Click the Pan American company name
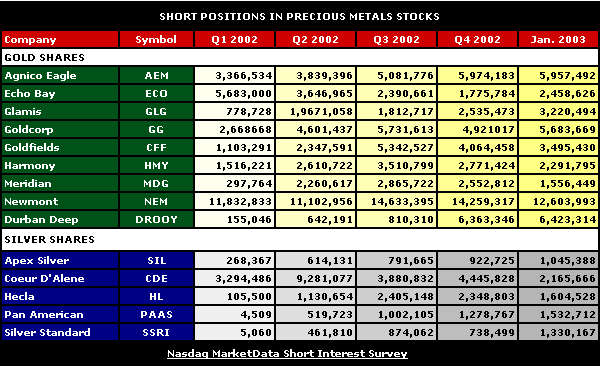 click(44, 314)
